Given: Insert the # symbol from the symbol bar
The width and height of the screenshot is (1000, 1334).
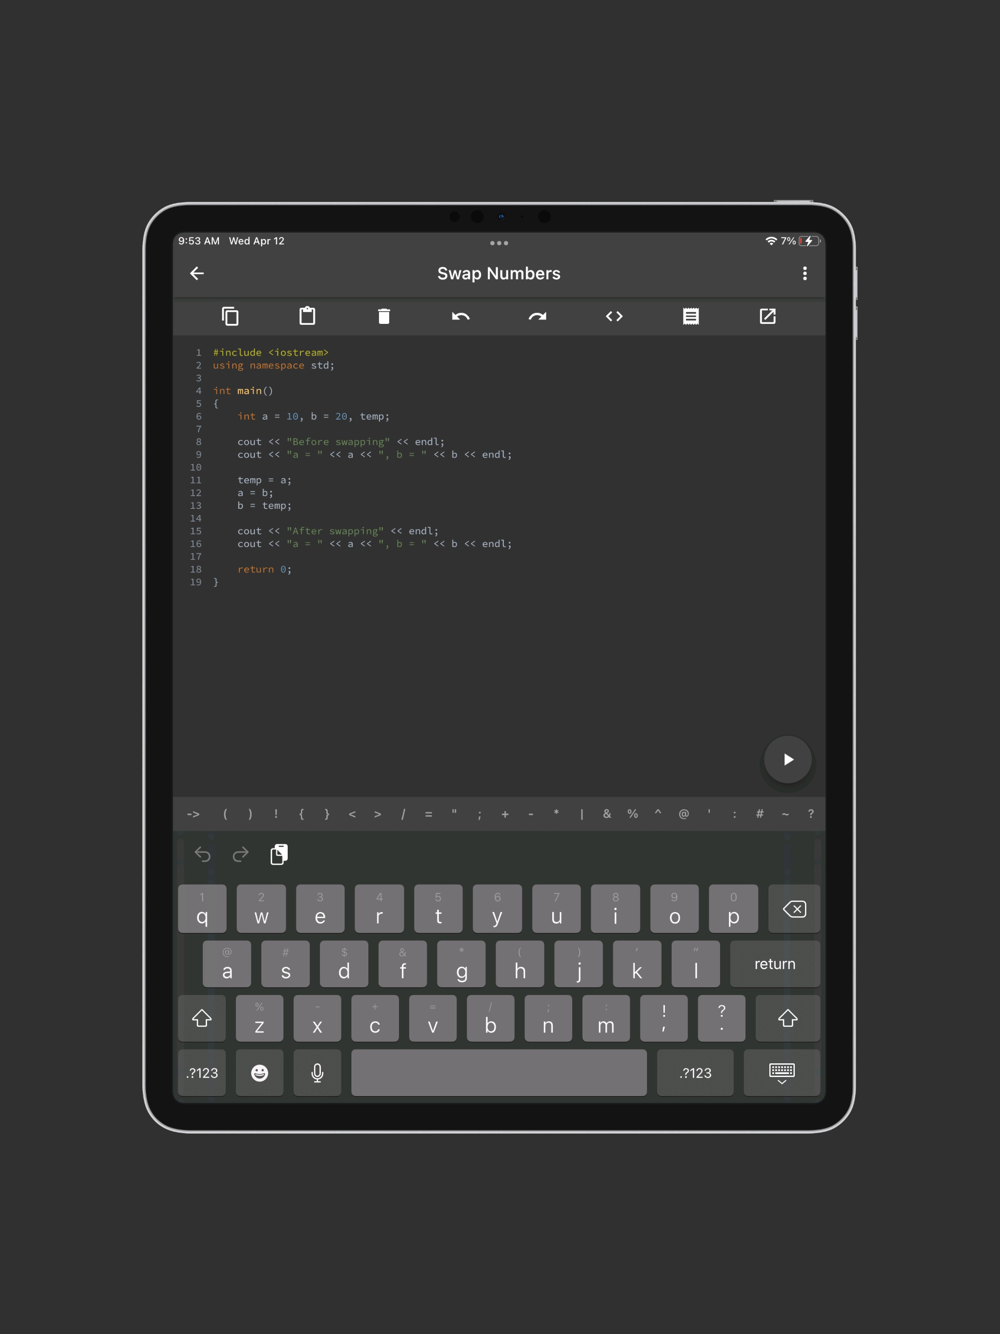Looking at the screenshot, I should (760, 814).
